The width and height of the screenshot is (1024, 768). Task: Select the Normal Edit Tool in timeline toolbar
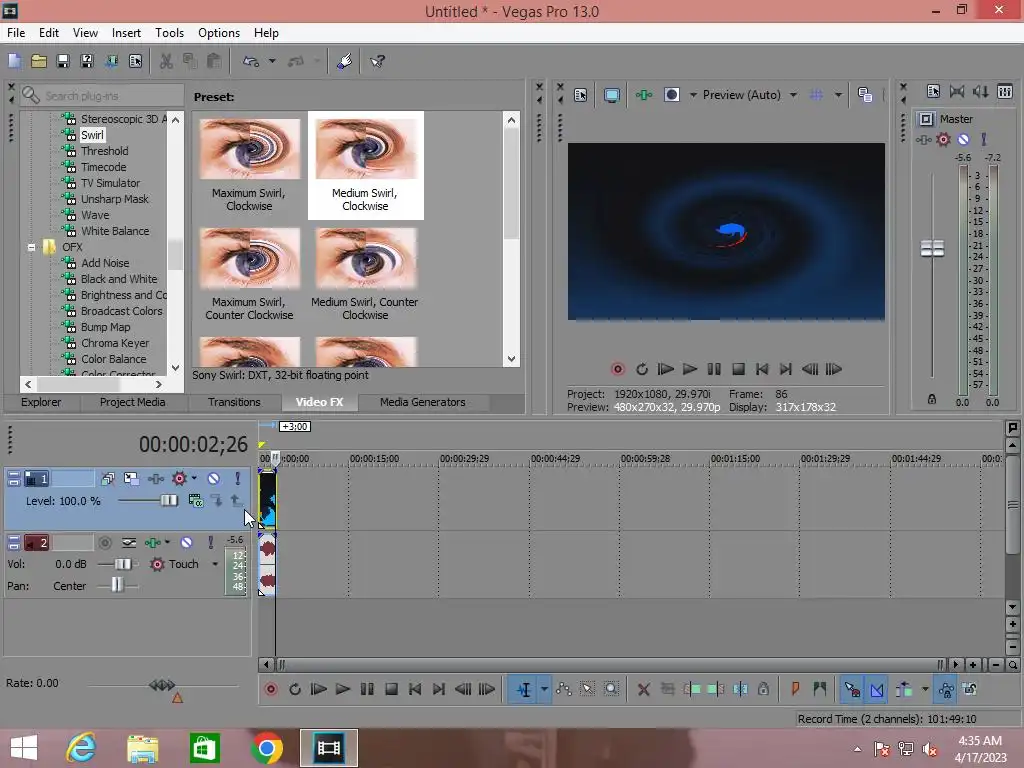524,689
